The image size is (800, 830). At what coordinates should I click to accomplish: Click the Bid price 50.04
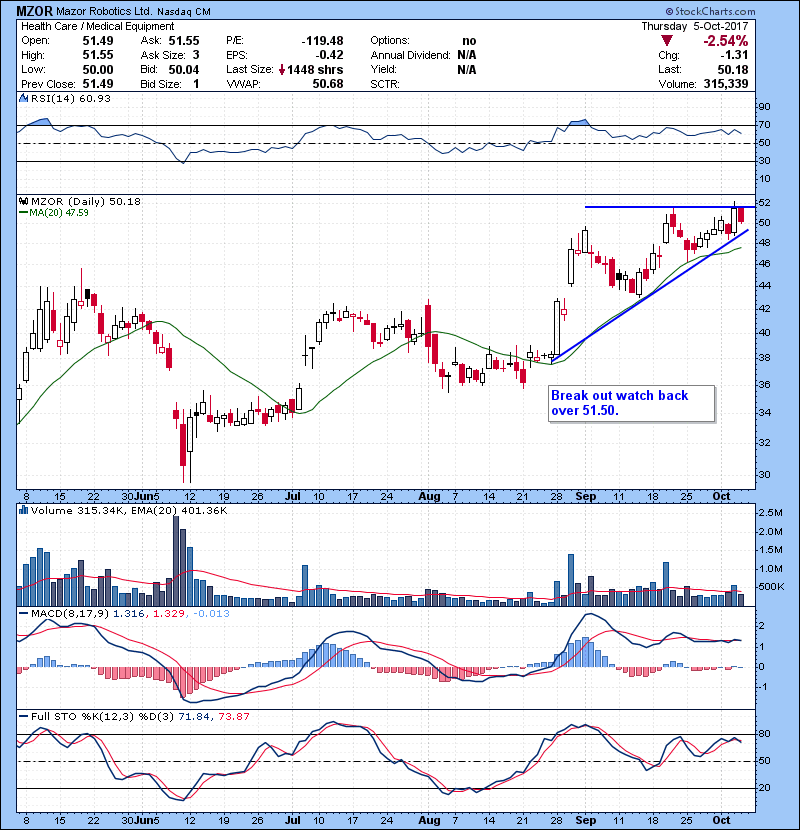pos(184,69)
